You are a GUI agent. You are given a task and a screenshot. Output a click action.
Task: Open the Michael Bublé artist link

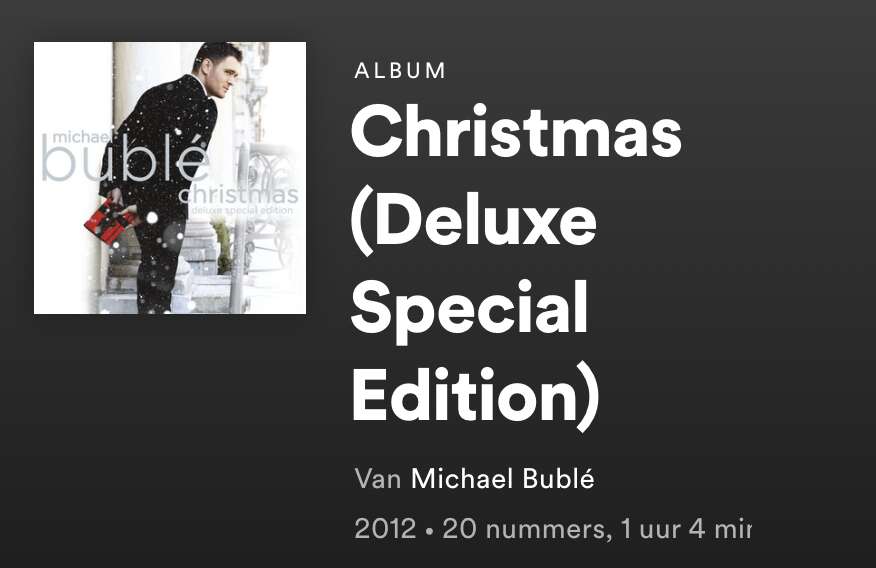[502, 479]
